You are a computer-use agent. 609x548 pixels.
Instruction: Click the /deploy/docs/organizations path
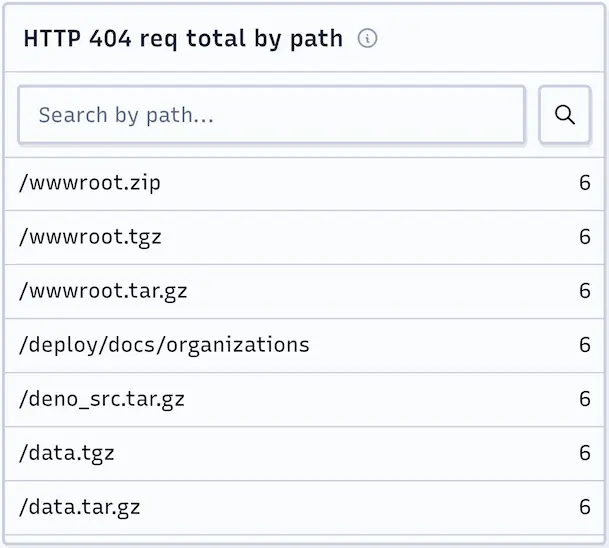tap(164, 345)
